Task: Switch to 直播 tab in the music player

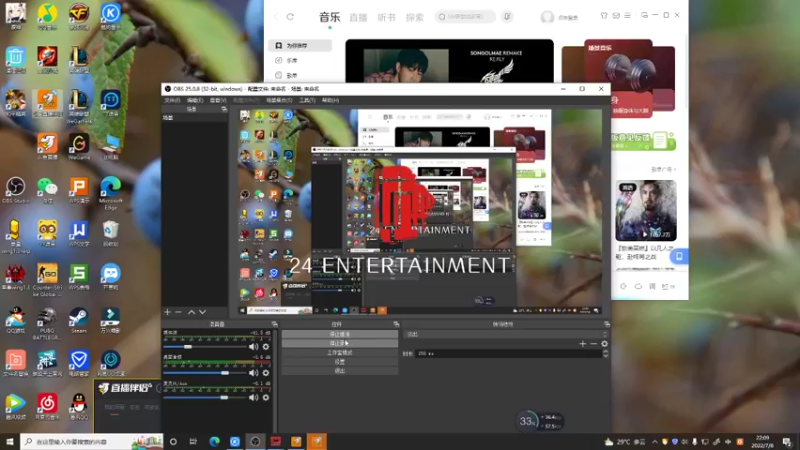Action: tap(358, 17)
